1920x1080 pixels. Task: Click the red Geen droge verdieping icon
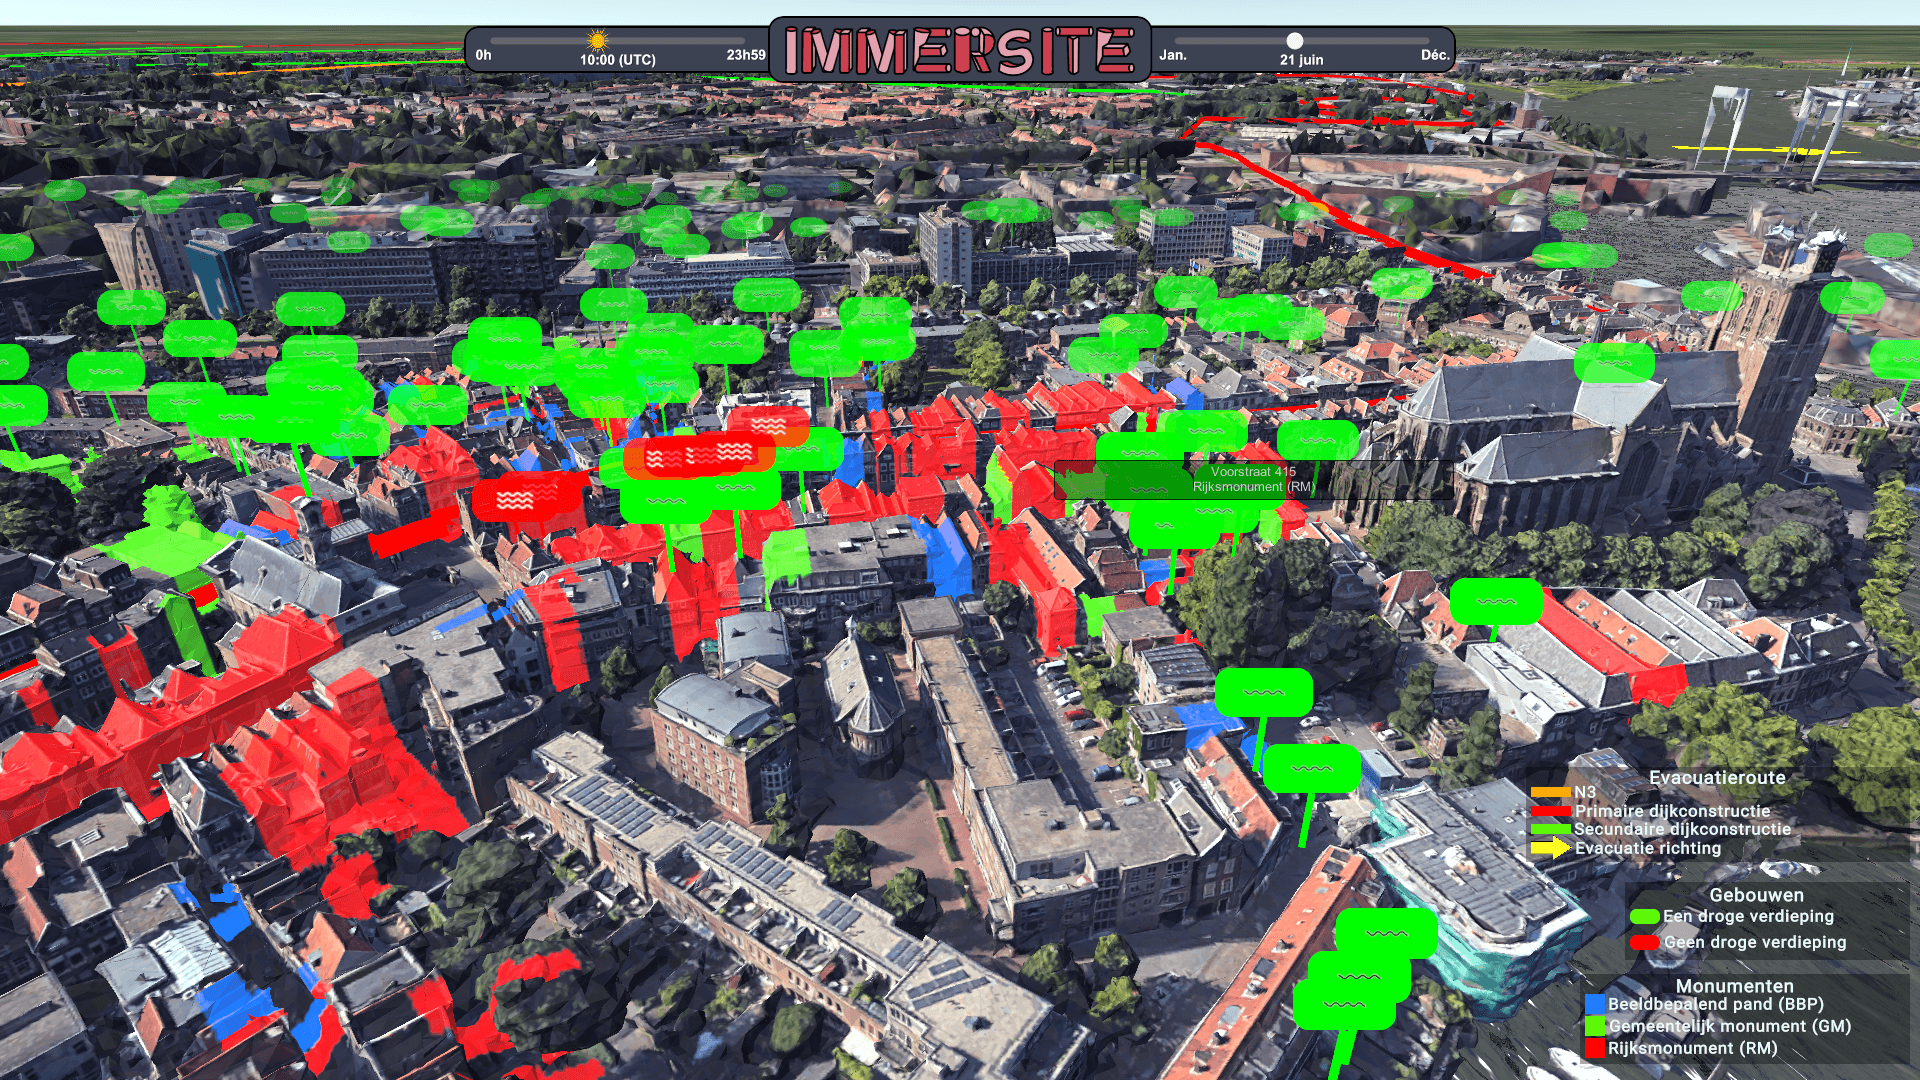tap(1644, 942)
